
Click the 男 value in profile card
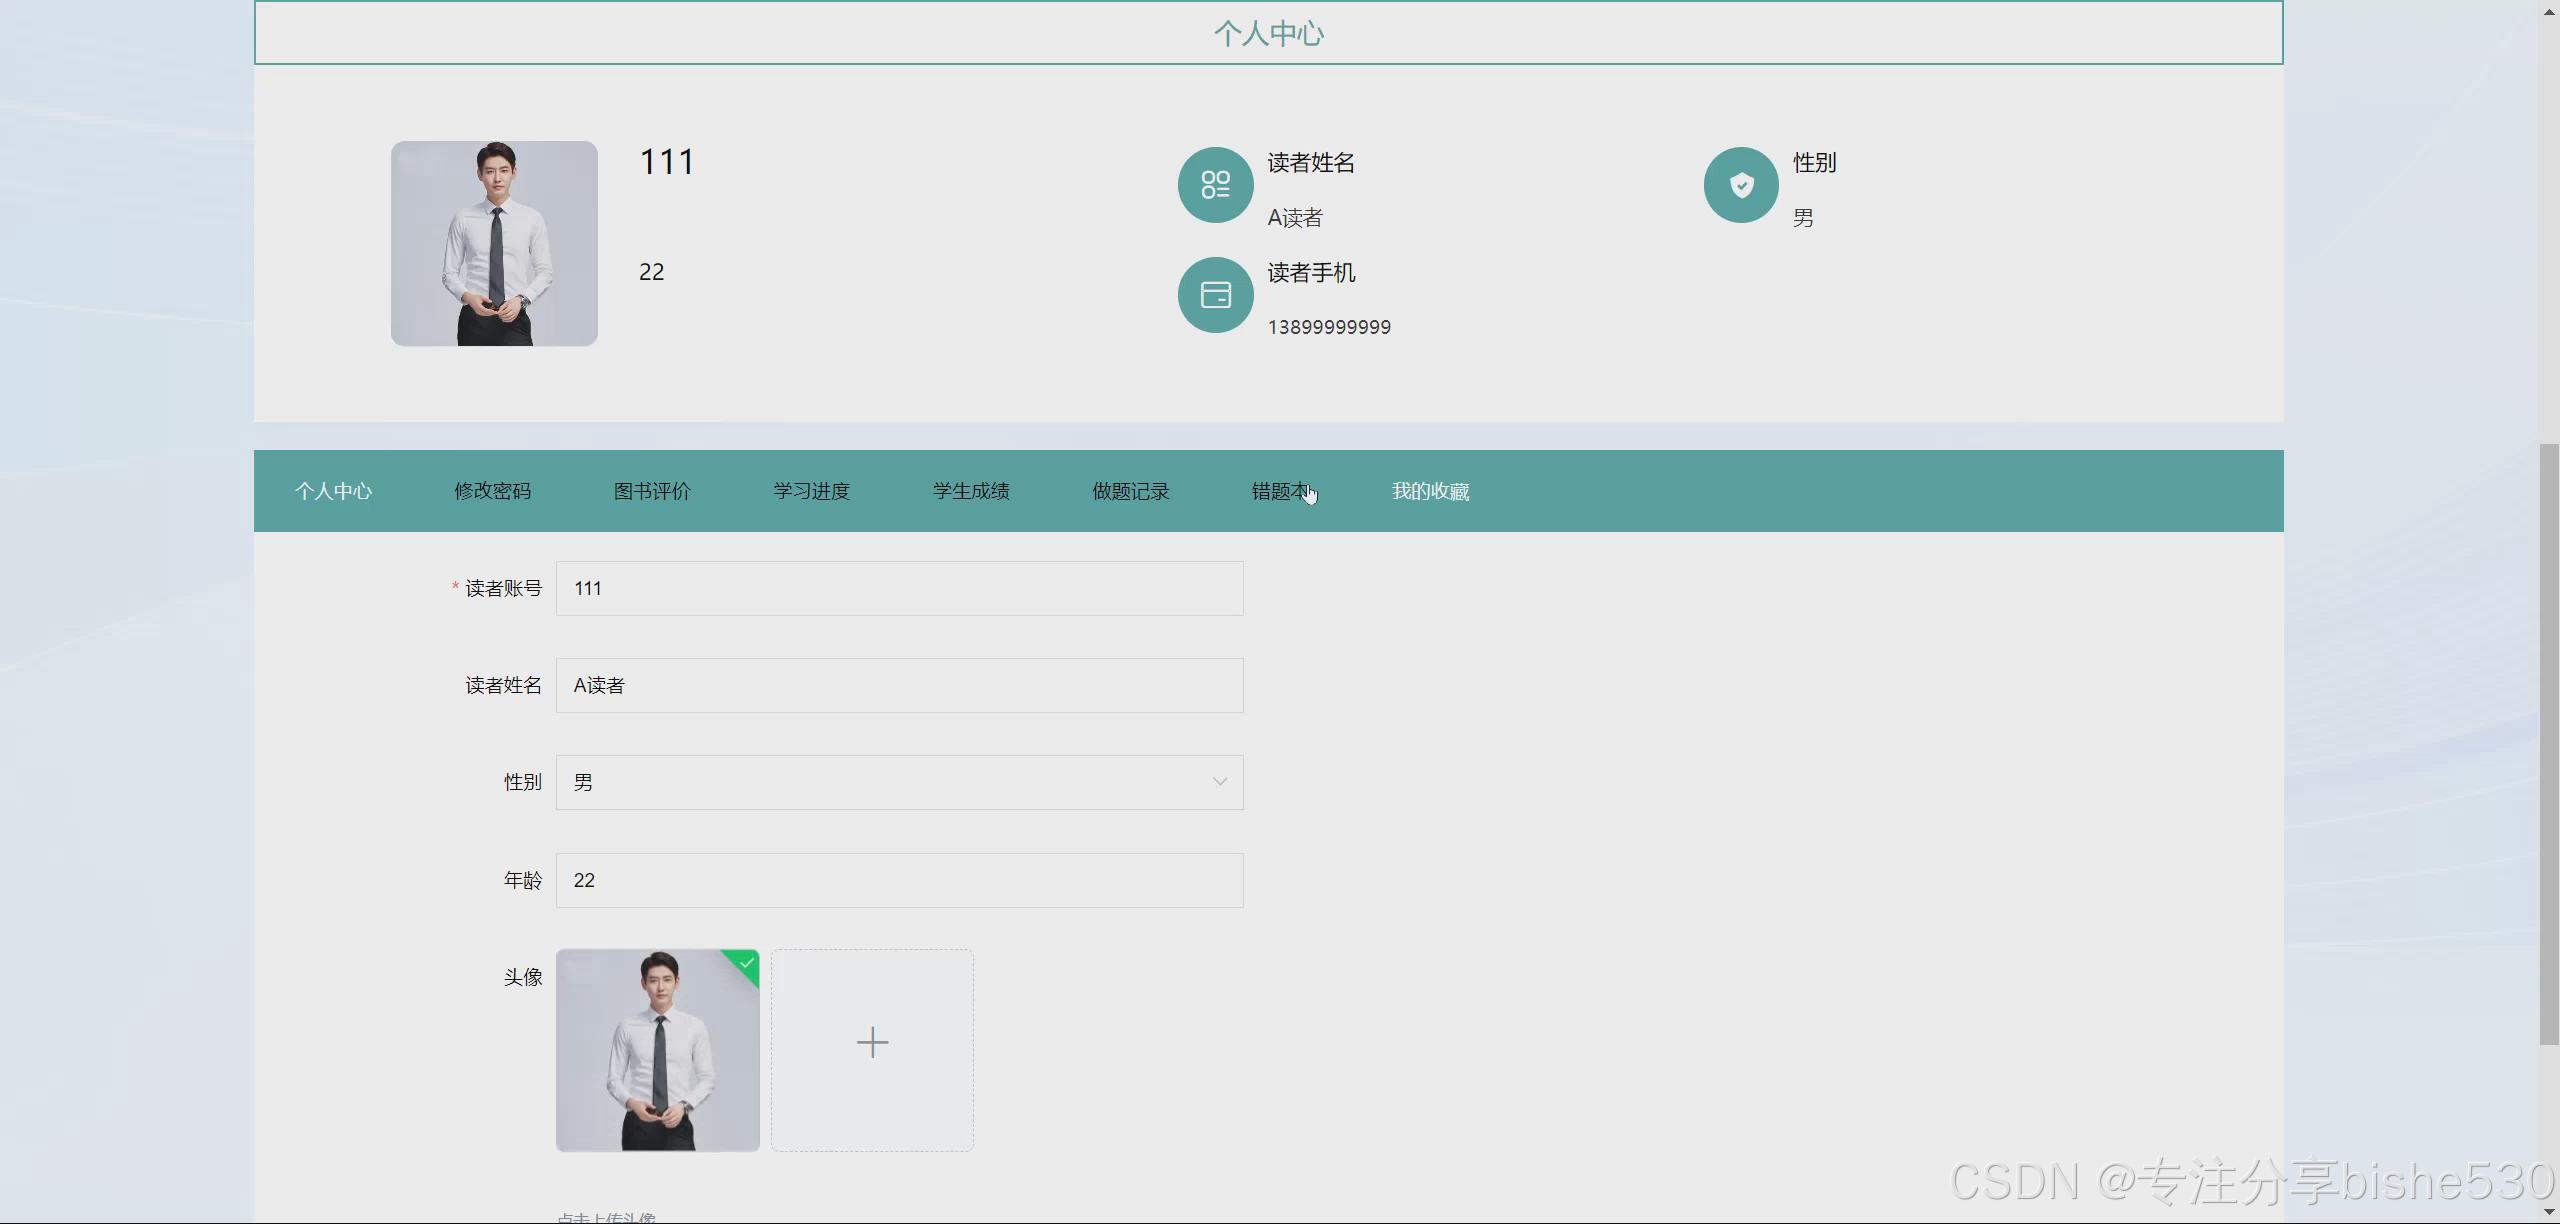[1803, 218]
